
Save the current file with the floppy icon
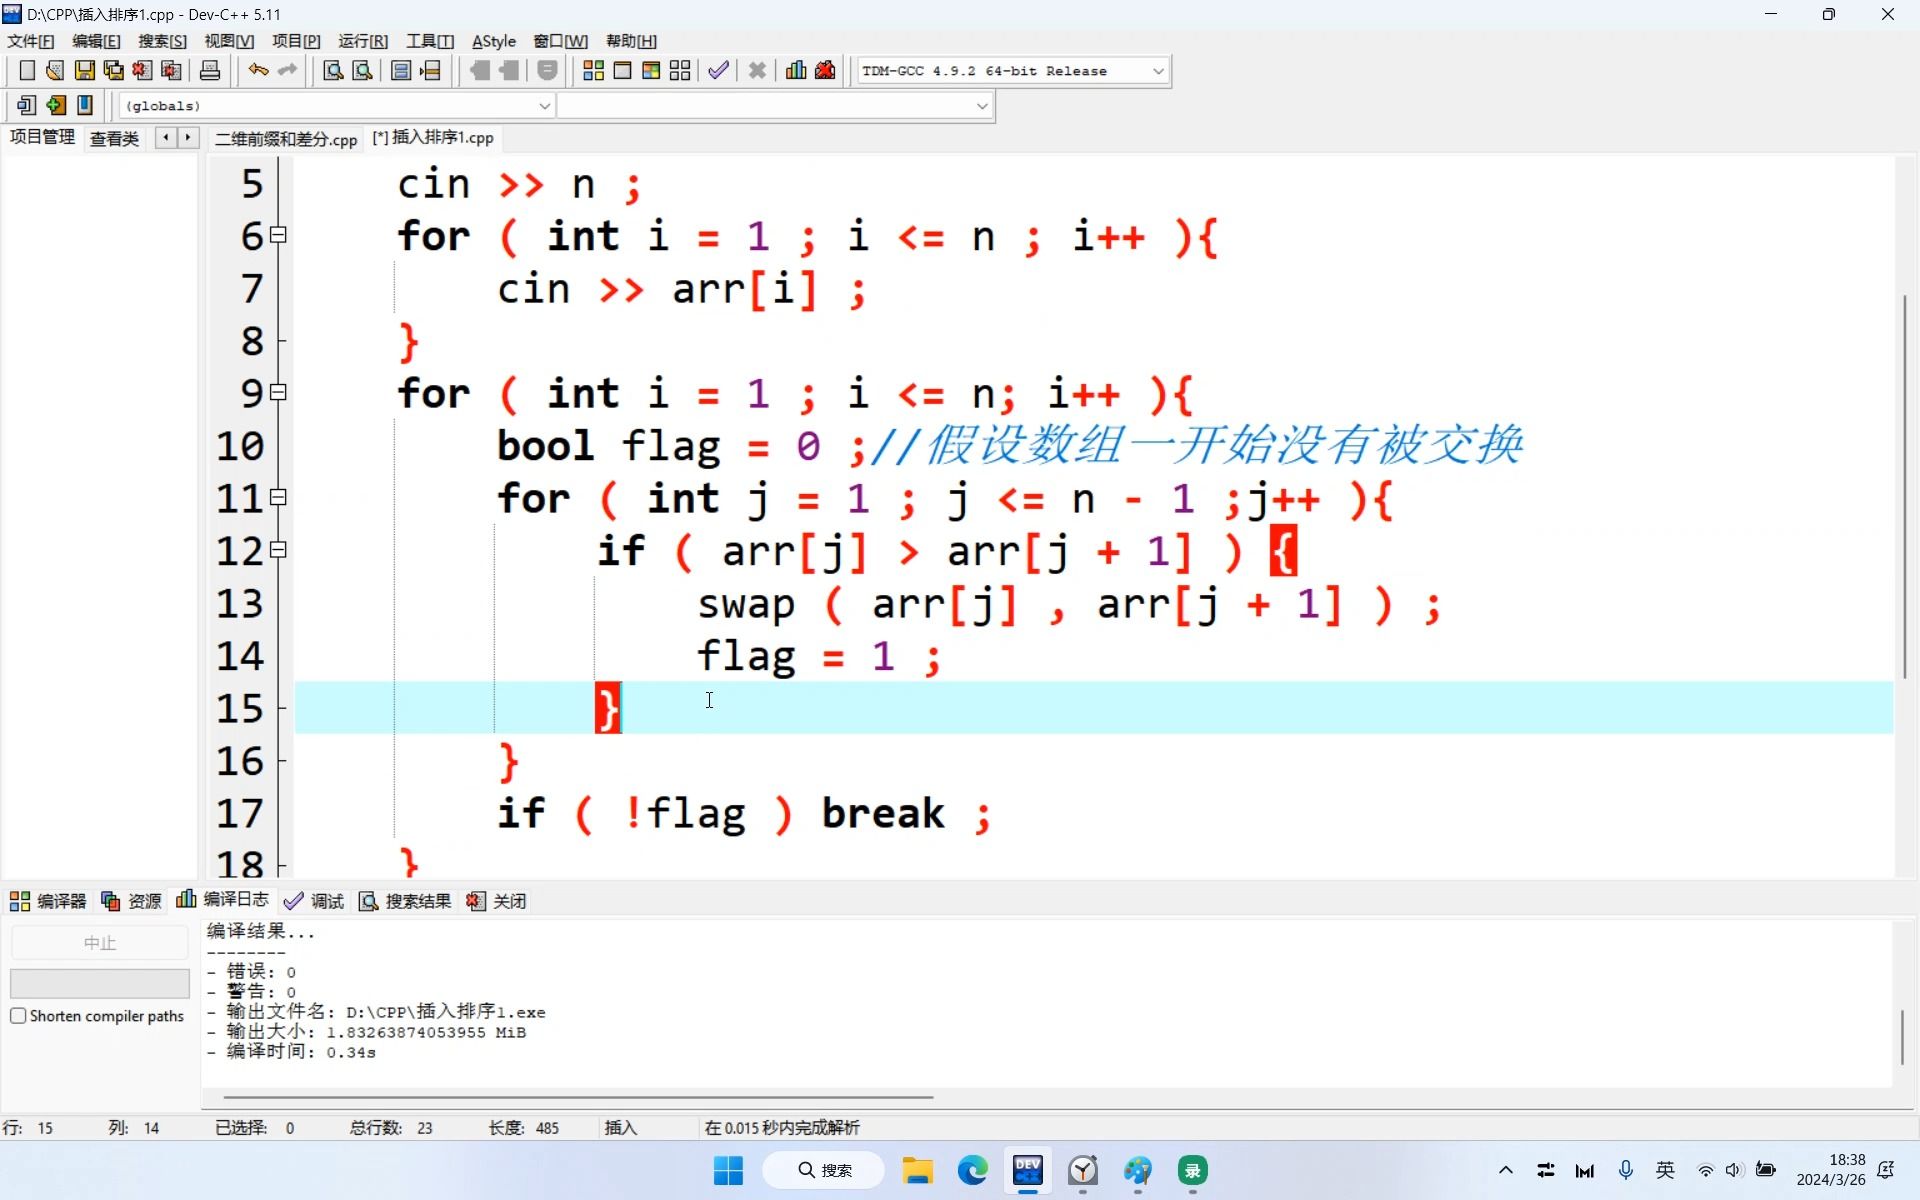[85, 71]
